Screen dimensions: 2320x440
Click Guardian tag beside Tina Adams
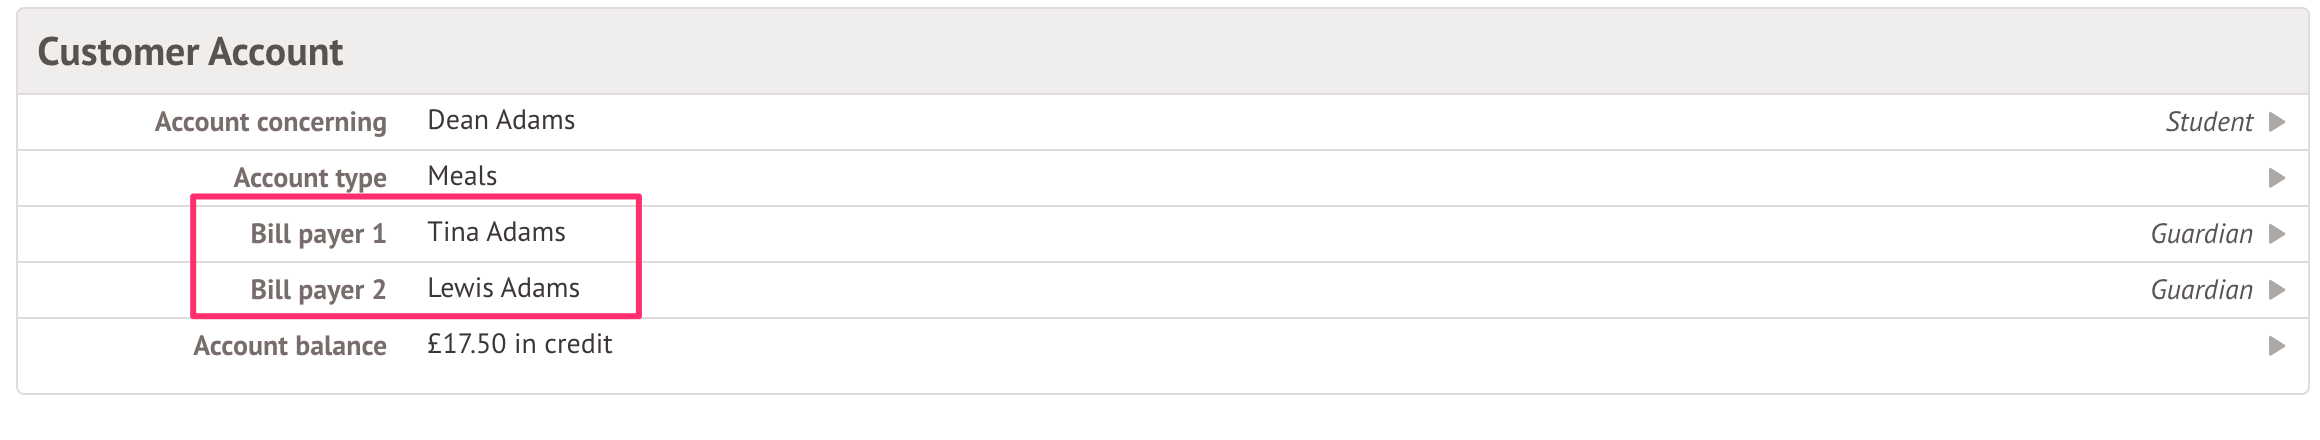pyautogui.click(x=2201, y=234)
